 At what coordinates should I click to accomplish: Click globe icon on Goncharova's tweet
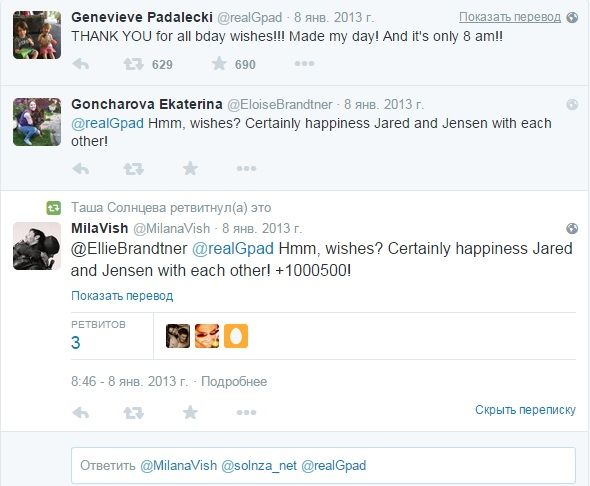pos(572,105)
